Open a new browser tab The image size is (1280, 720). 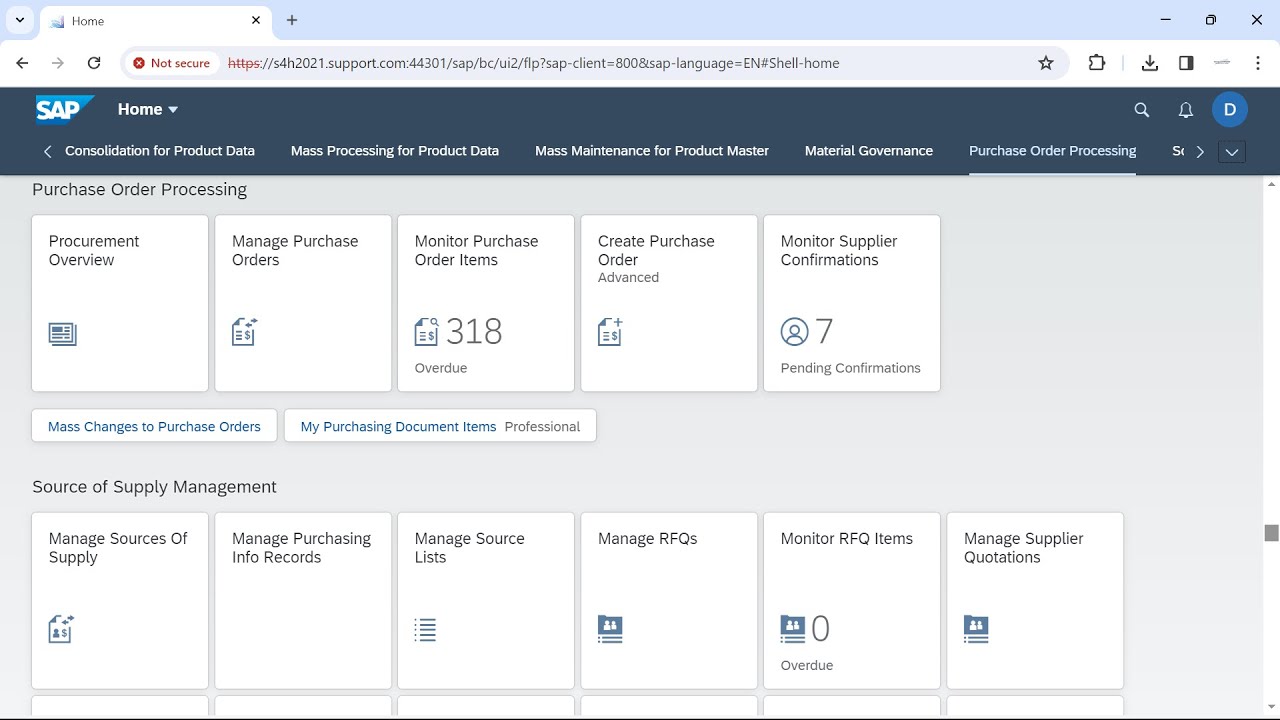292,20
